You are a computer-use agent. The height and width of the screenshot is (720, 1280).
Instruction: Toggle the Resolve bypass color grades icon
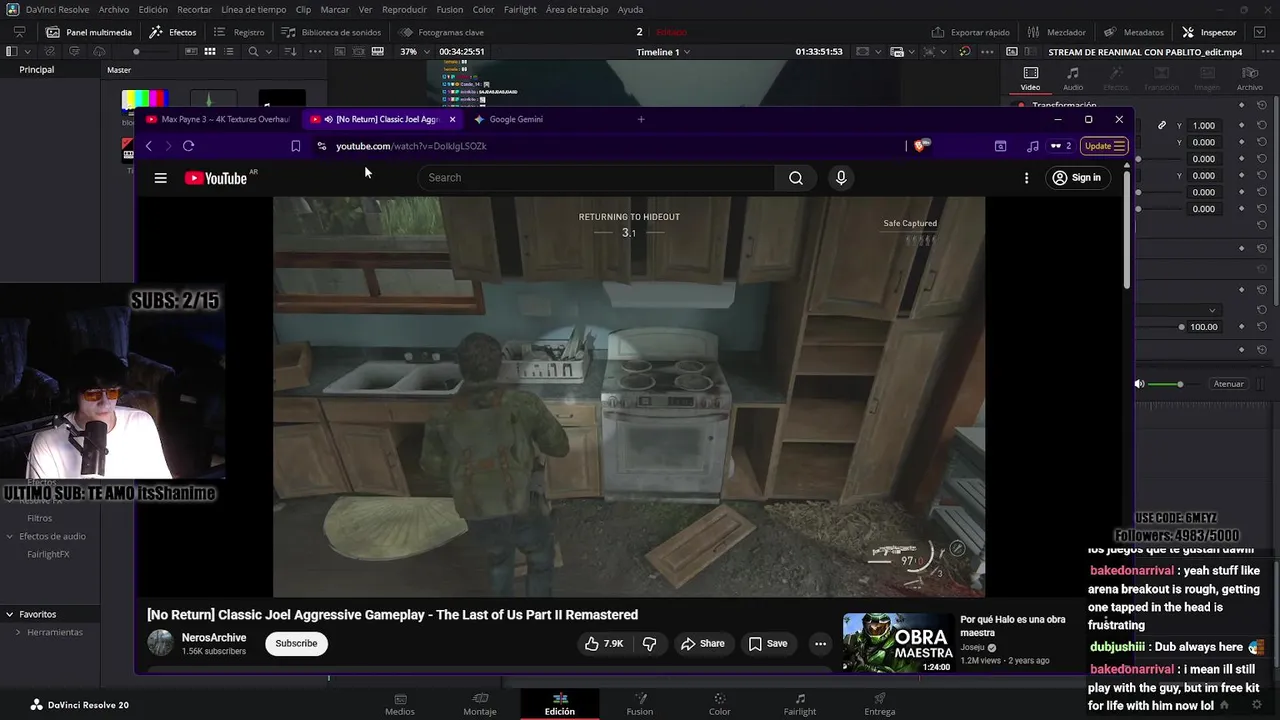click(964, 51)
